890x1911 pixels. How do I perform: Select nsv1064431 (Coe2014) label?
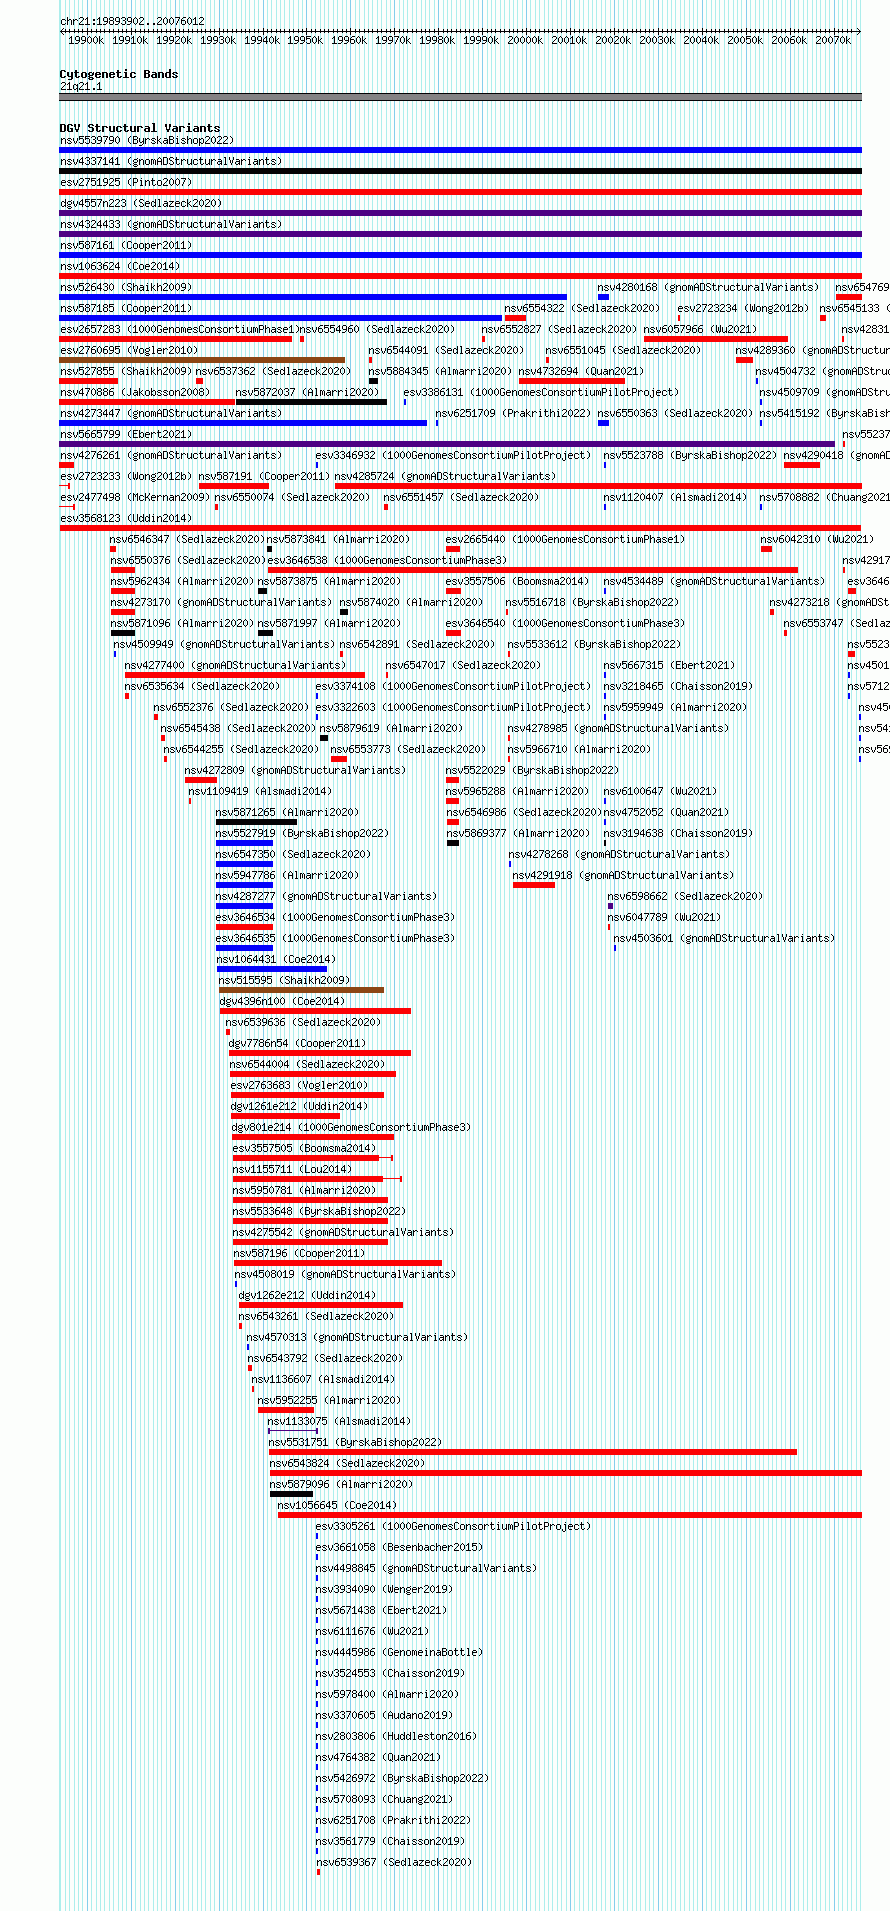(x=276, y=959)
